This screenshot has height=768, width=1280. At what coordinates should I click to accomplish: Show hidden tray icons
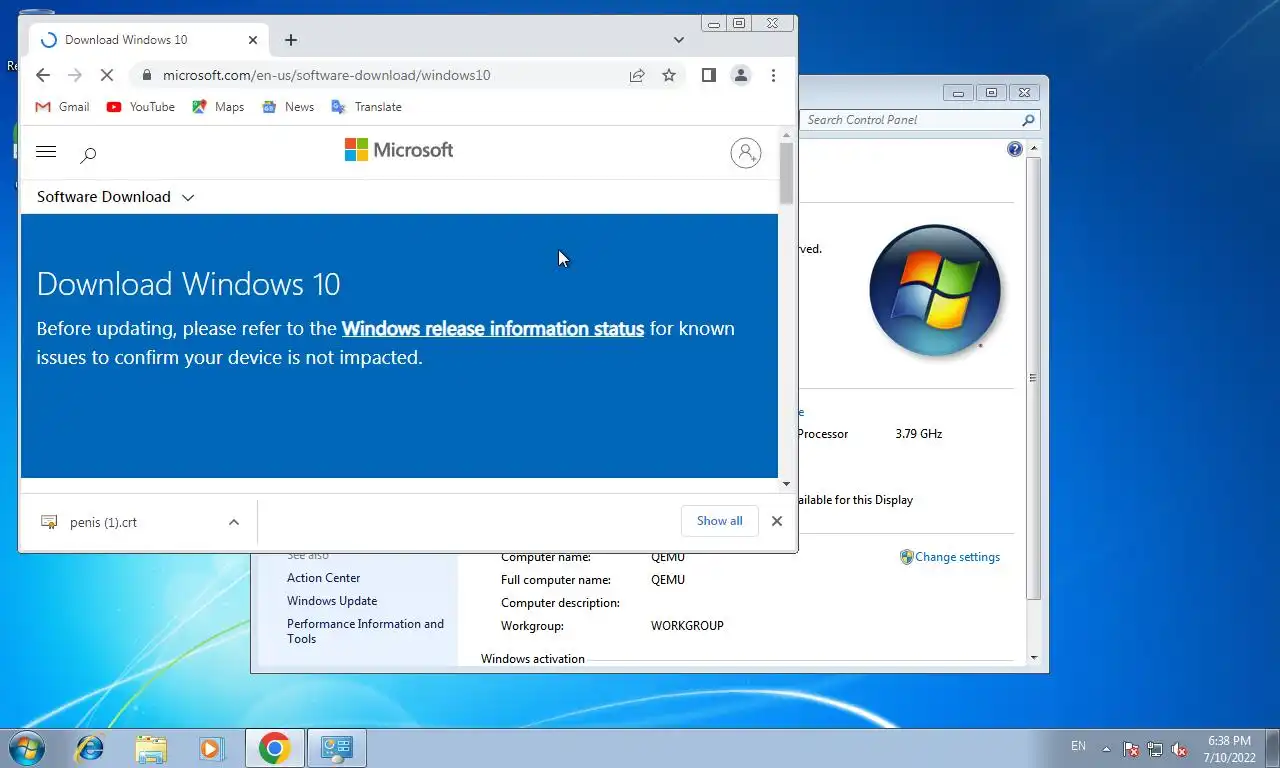[x=1106, y=748]
